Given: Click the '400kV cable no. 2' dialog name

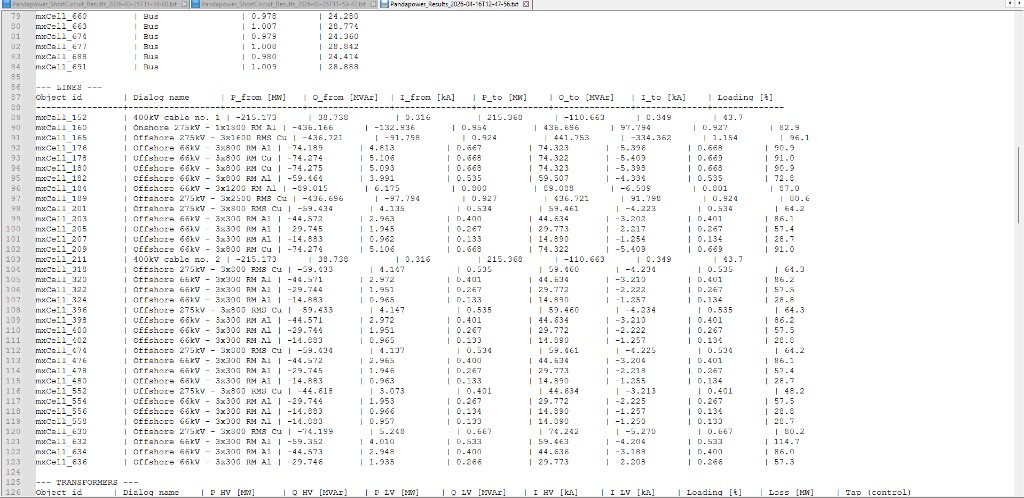Looking at the screenshot, I should [175, 259].
